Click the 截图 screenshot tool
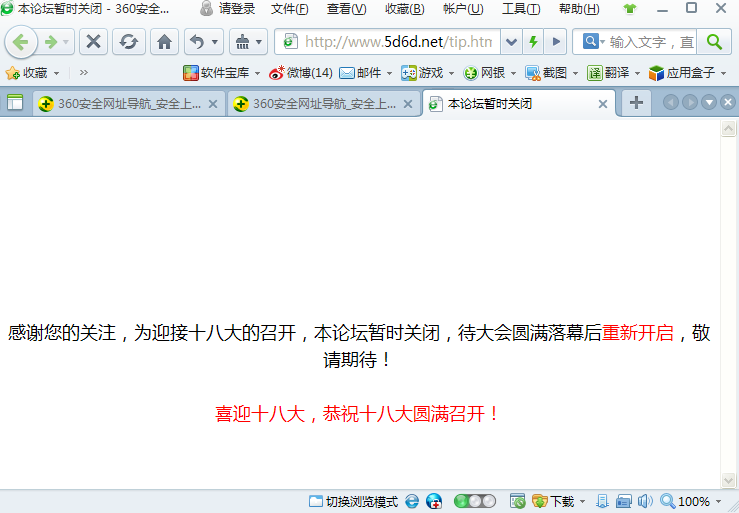This screenshot has height=513, width=739. pyautogui.click(x=546, y=73)
